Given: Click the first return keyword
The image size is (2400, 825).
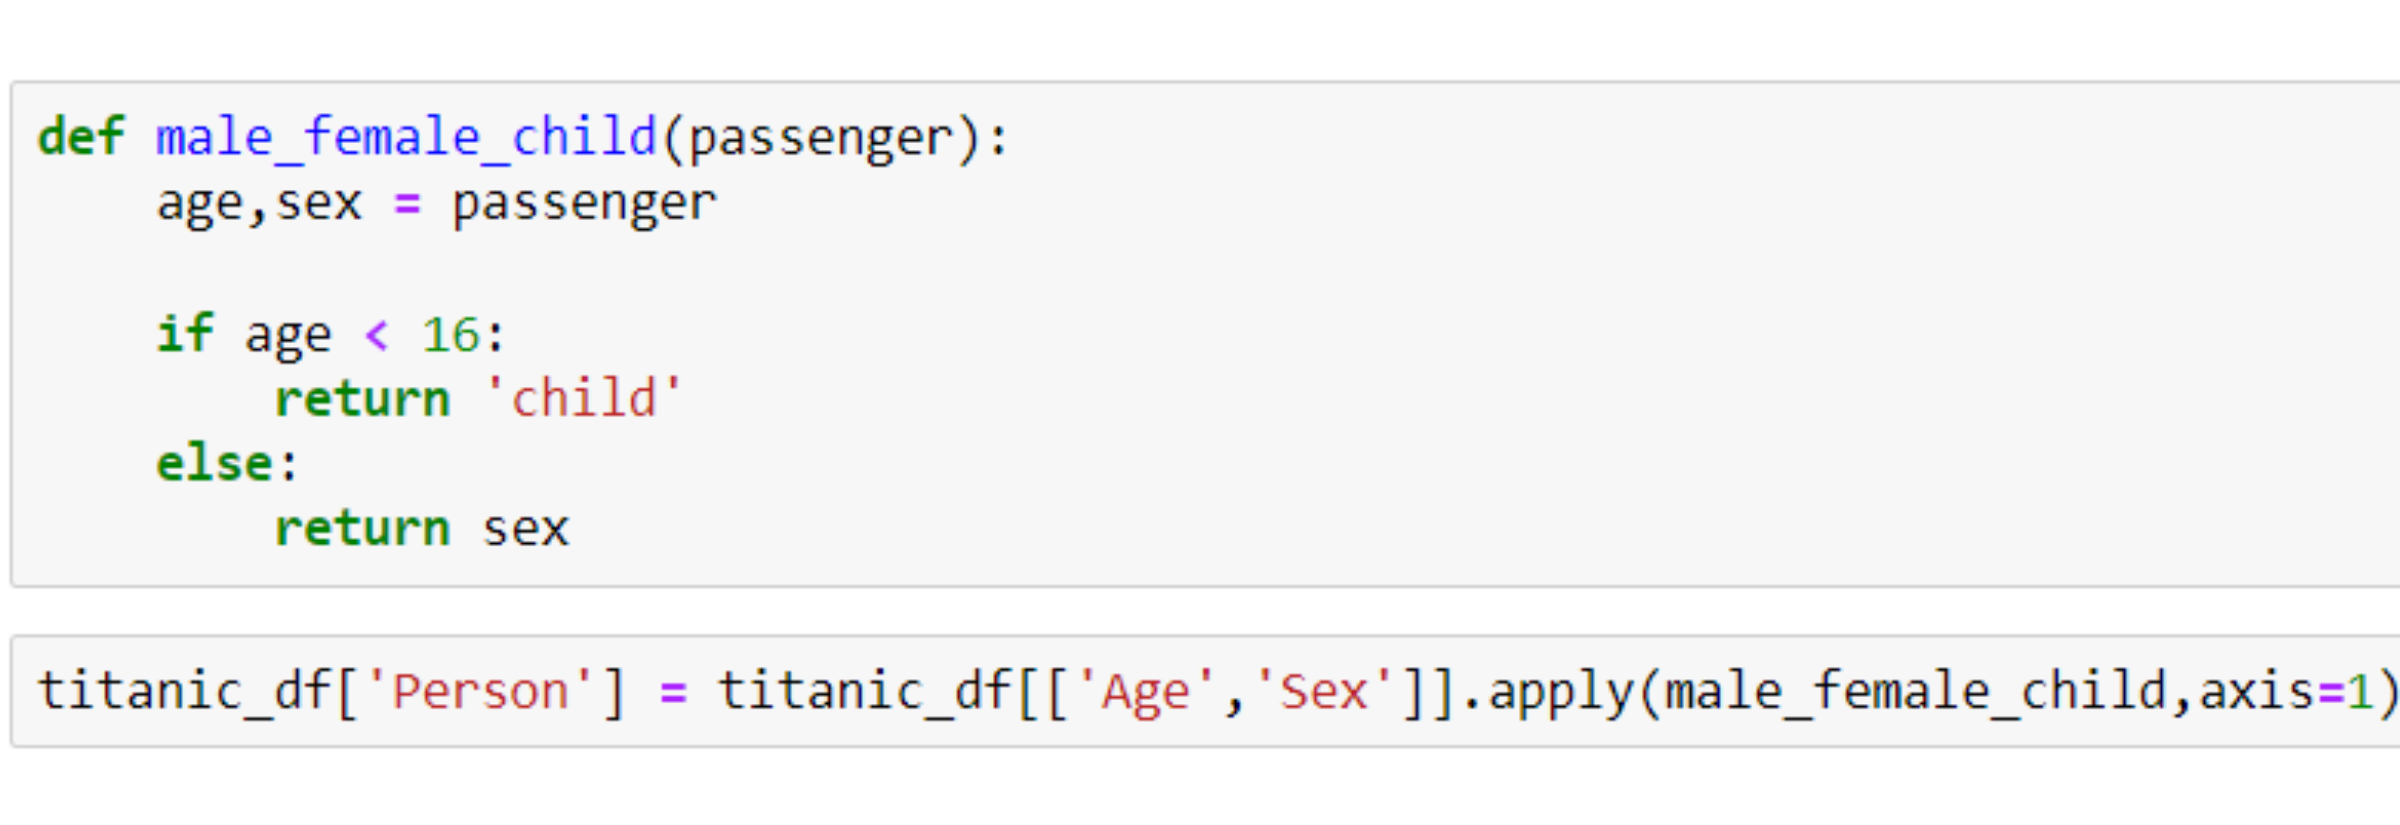Looking at the screenshot, I should pyautogui.click(x=362, y=399).
